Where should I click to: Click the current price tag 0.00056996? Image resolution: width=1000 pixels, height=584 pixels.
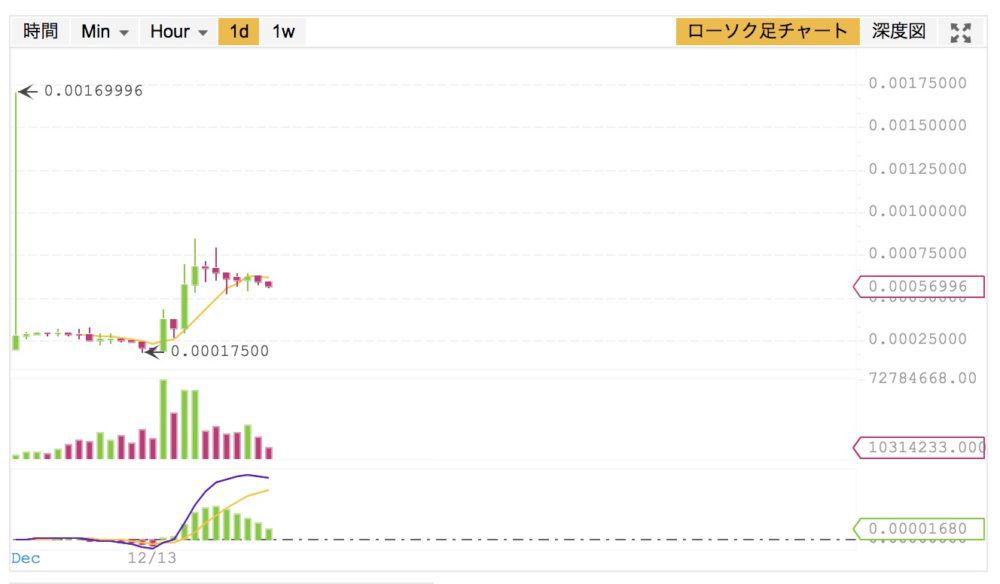point(917,287)
